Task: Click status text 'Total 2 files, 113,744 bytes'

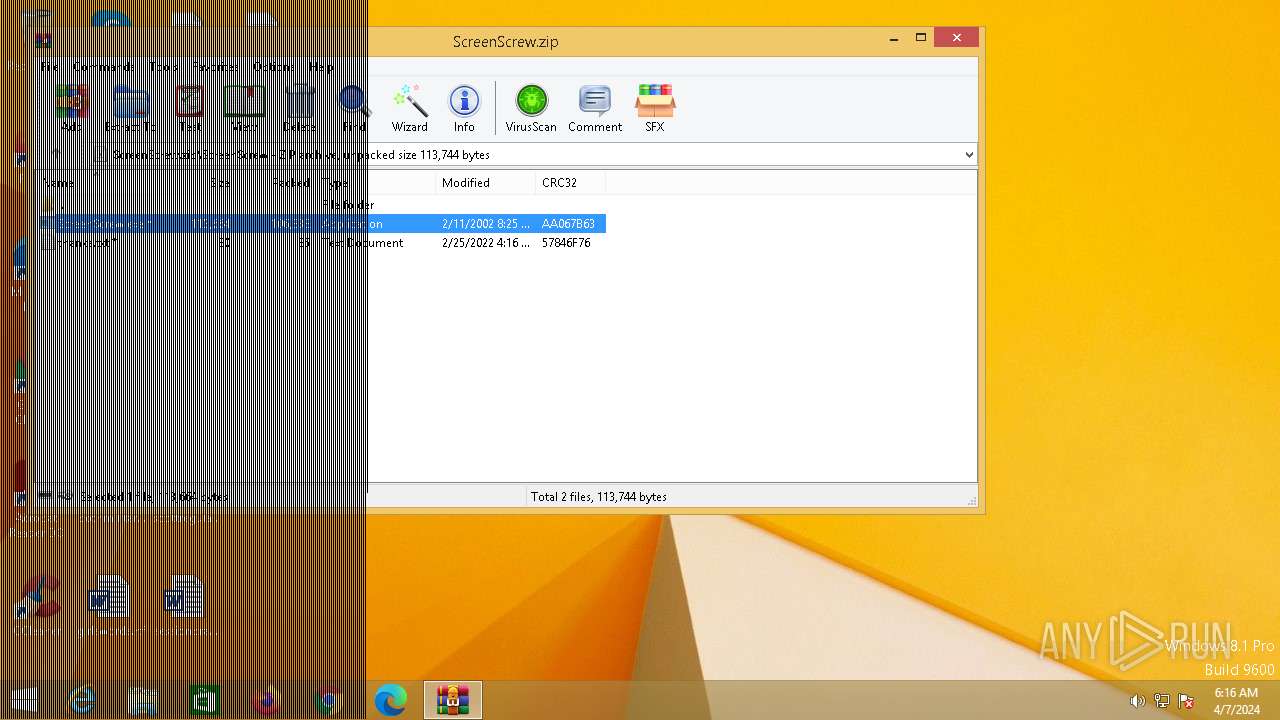Action: pos(598,497)
